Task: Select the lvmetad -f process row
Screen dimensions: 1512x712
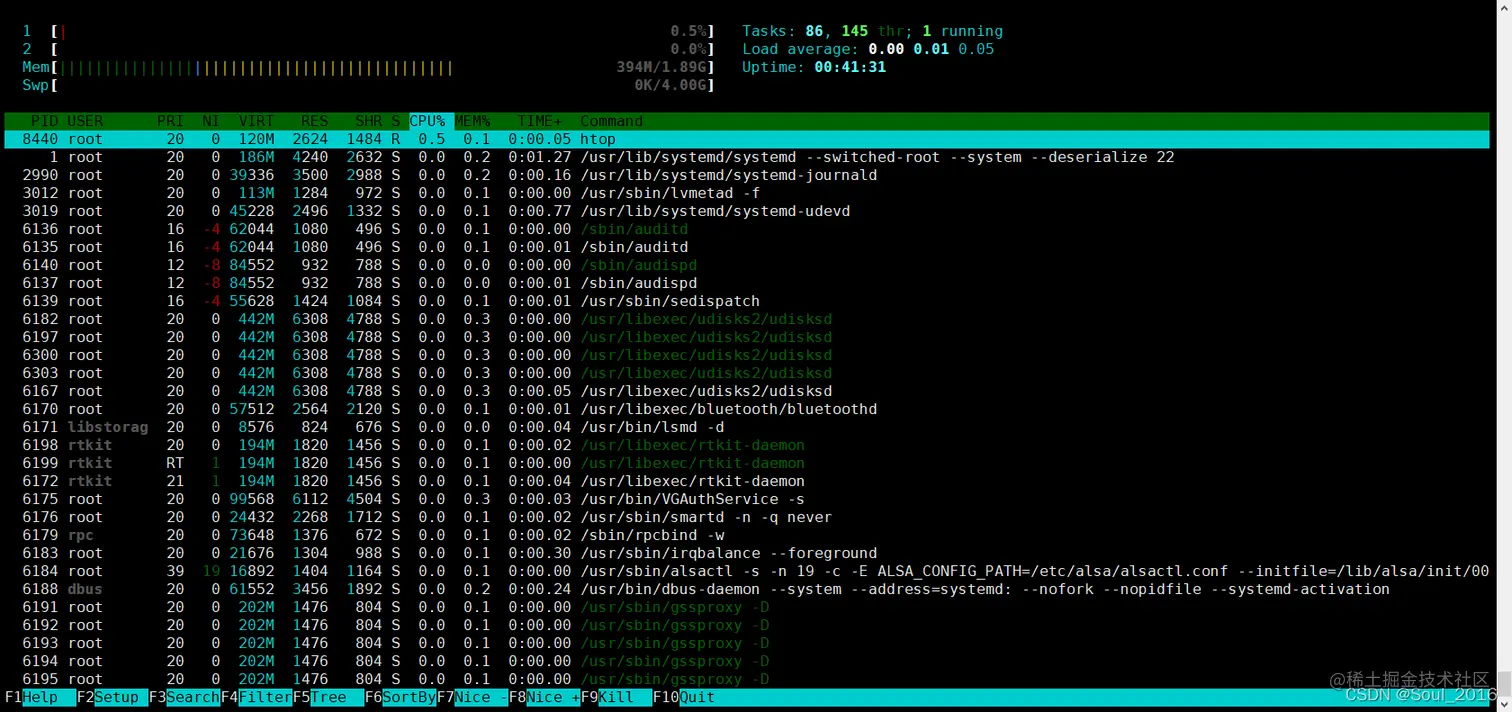Action: tap(747, 193)
